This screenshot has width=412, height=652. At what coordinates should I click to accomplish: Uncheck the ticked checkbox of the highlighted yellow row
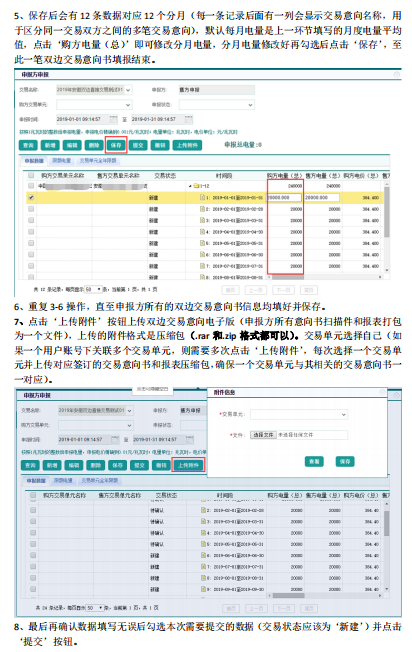(31, 198)
